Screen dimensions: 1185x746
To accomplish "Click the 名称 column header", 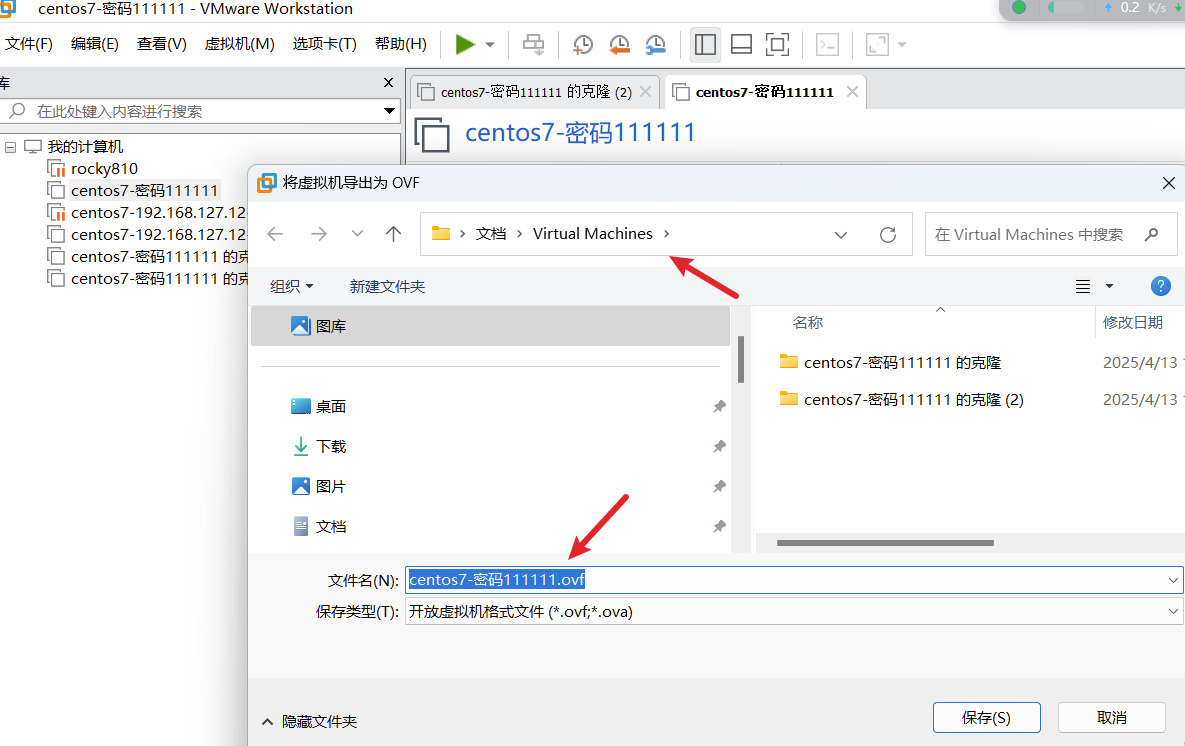I will [808, 323].
